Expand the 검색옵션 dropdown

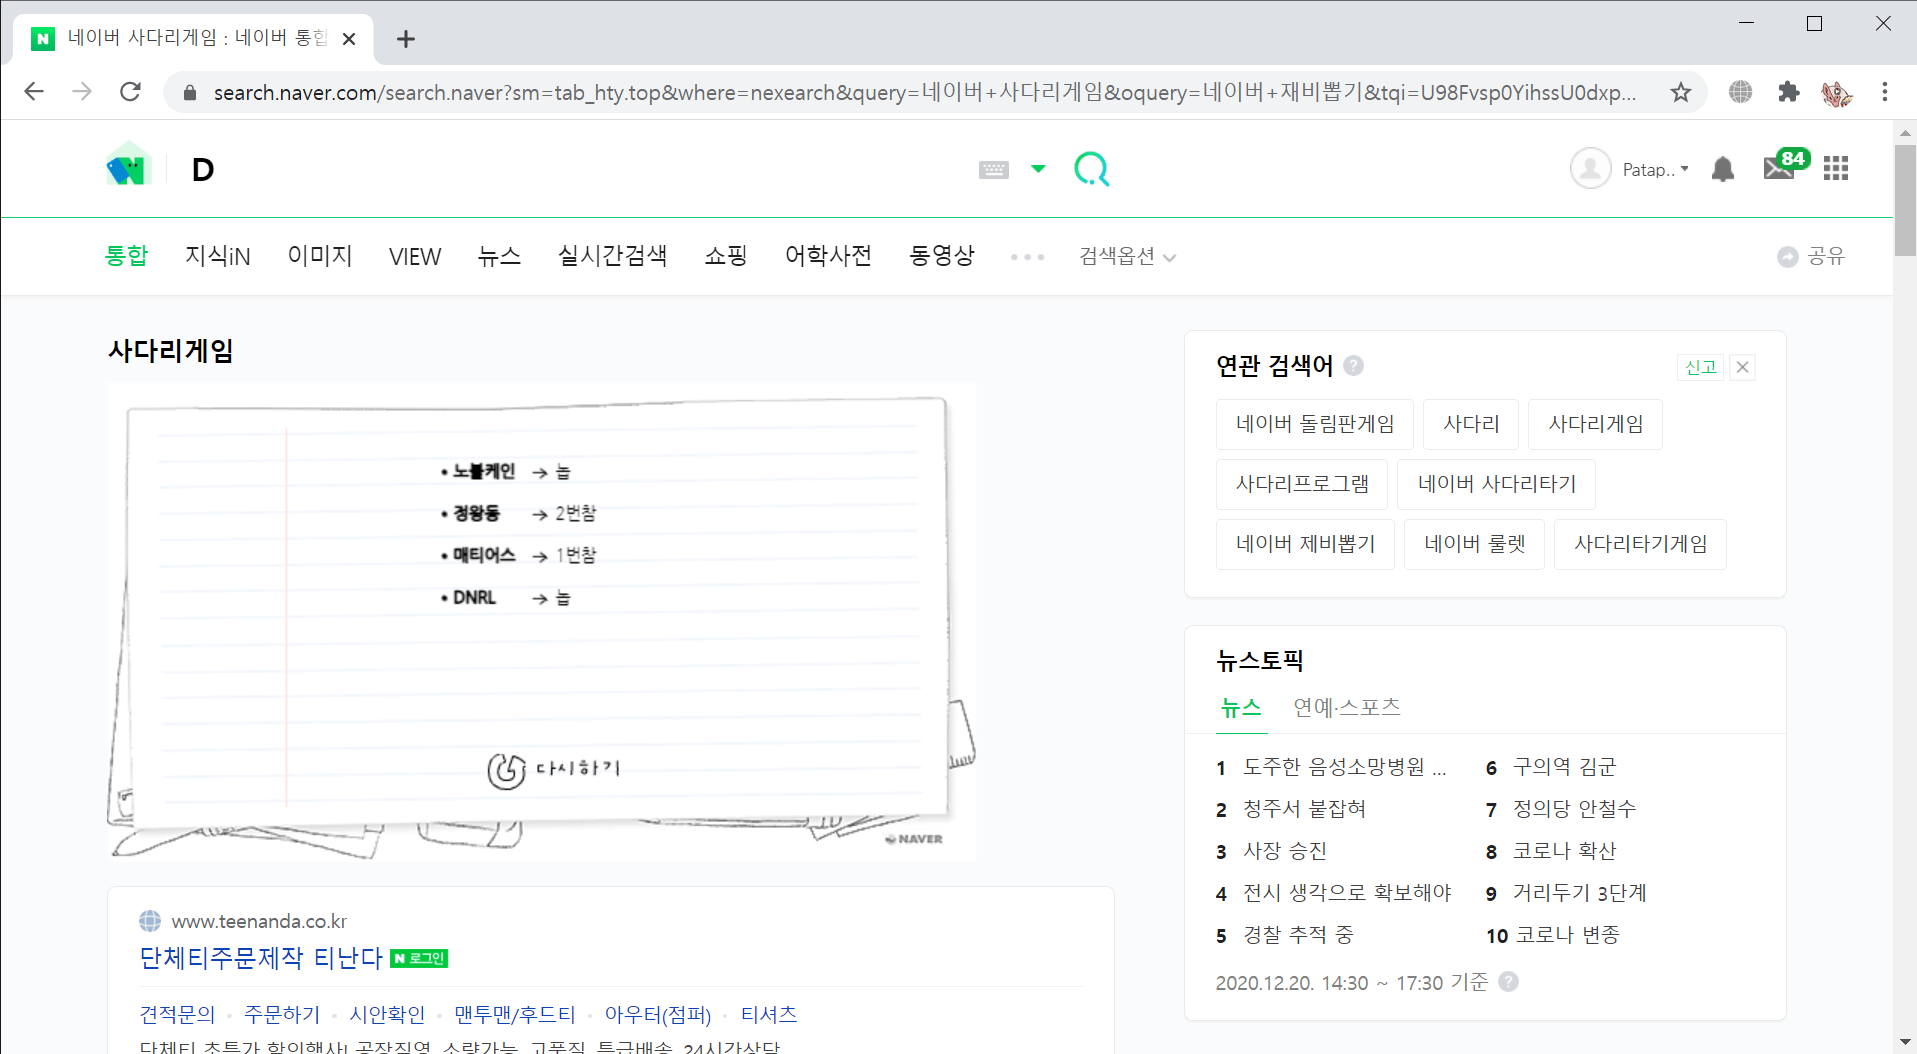tap(1127, 257)
